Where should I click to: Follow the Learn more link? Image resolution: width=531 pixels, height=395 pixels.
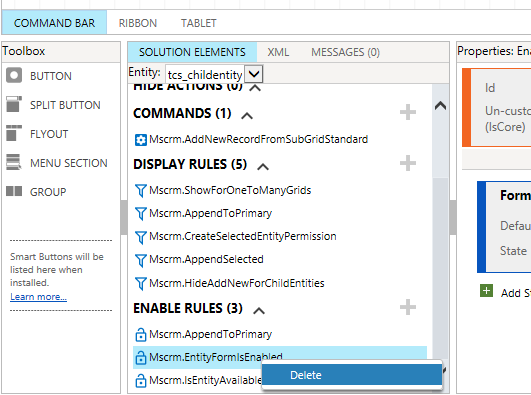click(x=38, y=297)
